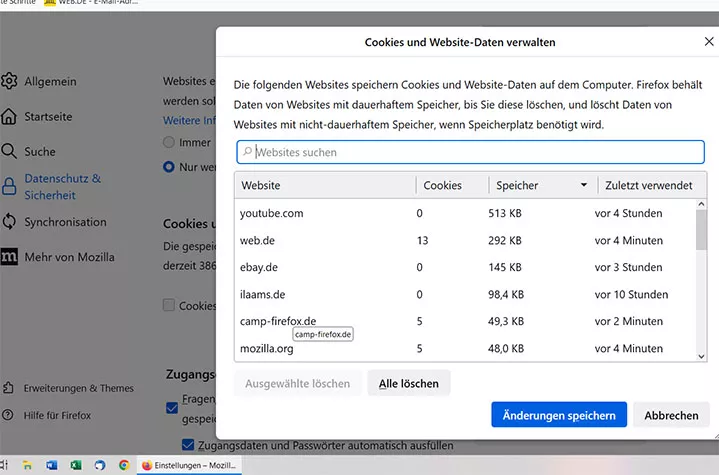Click the 'Websites suchen' search field

tap(470, 152)
